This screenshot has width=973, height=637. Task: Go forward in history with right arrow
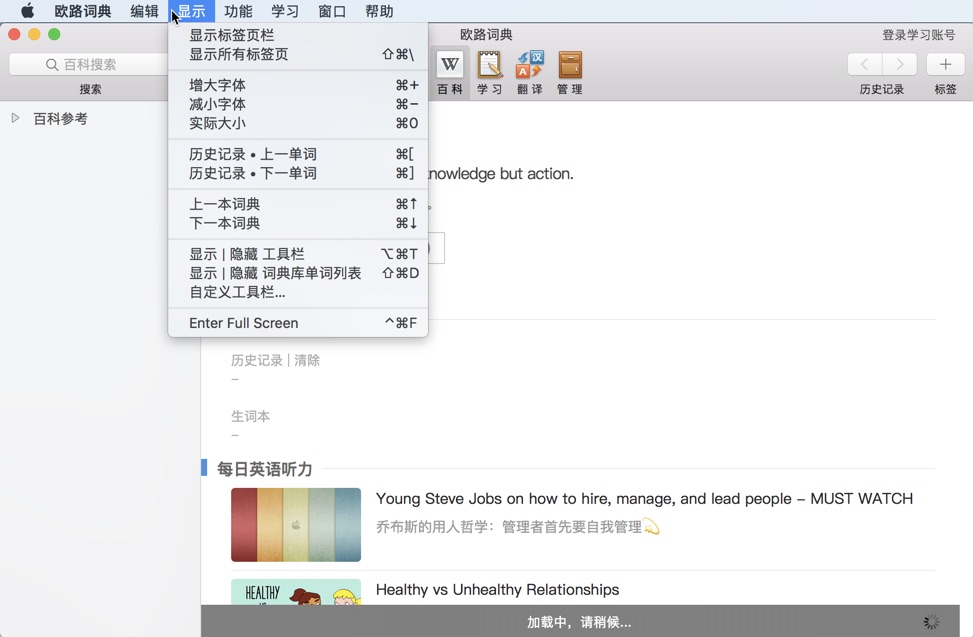coord(899,64)
